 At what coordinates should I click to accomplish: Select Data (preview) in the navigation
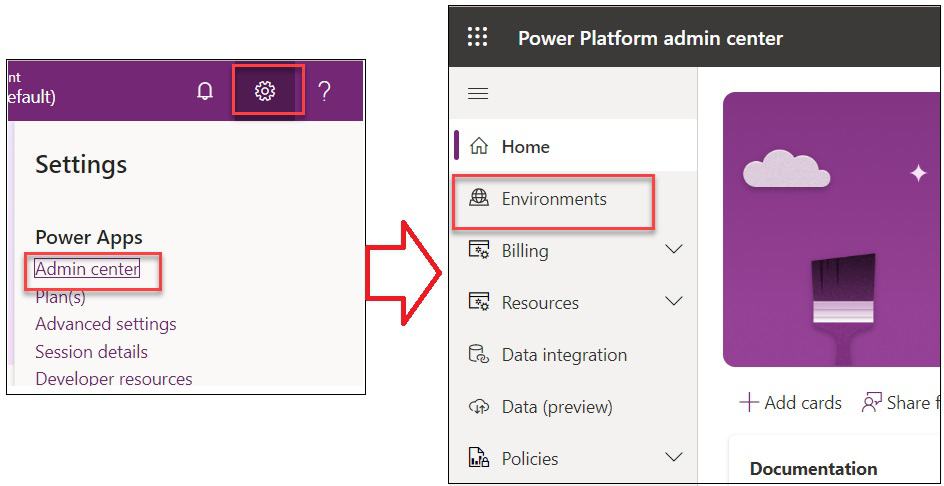coord(575,407)
